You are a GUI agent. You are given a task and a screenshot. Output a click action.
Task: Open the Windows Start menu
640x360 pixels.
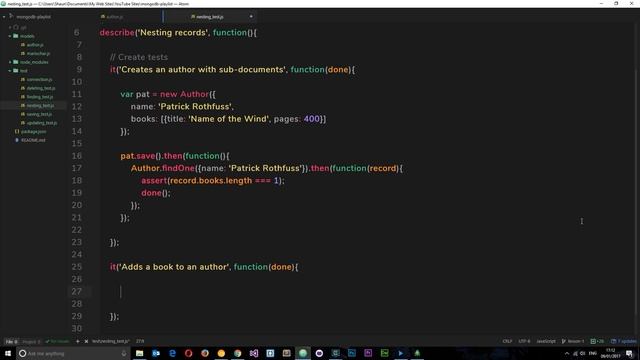pyautogui.click(x=8, y=353)
